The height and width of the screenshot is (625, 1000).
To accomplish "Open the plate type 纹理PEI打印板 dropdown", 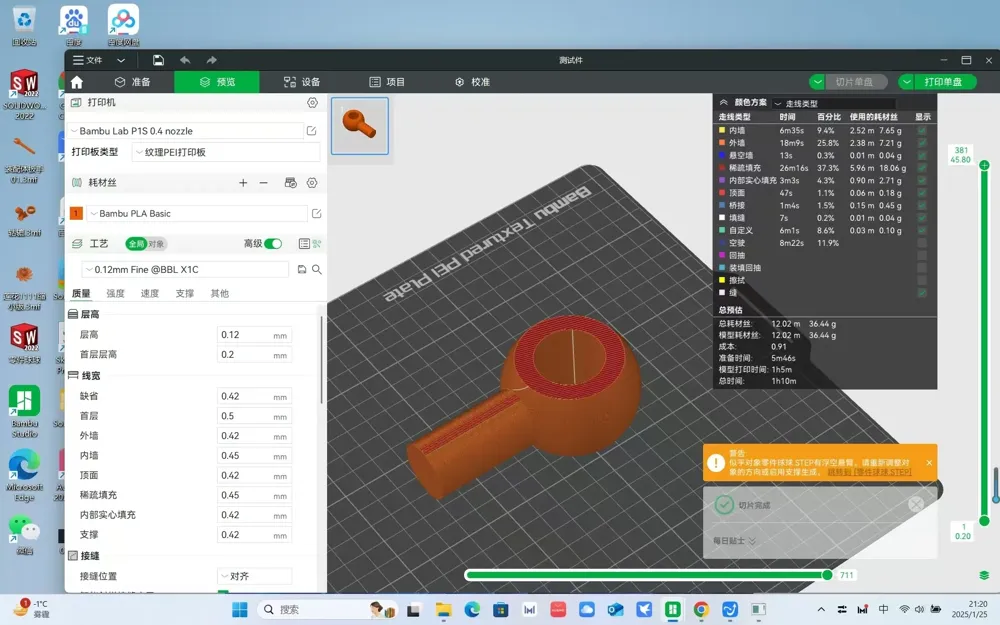I will click(226, 152).
